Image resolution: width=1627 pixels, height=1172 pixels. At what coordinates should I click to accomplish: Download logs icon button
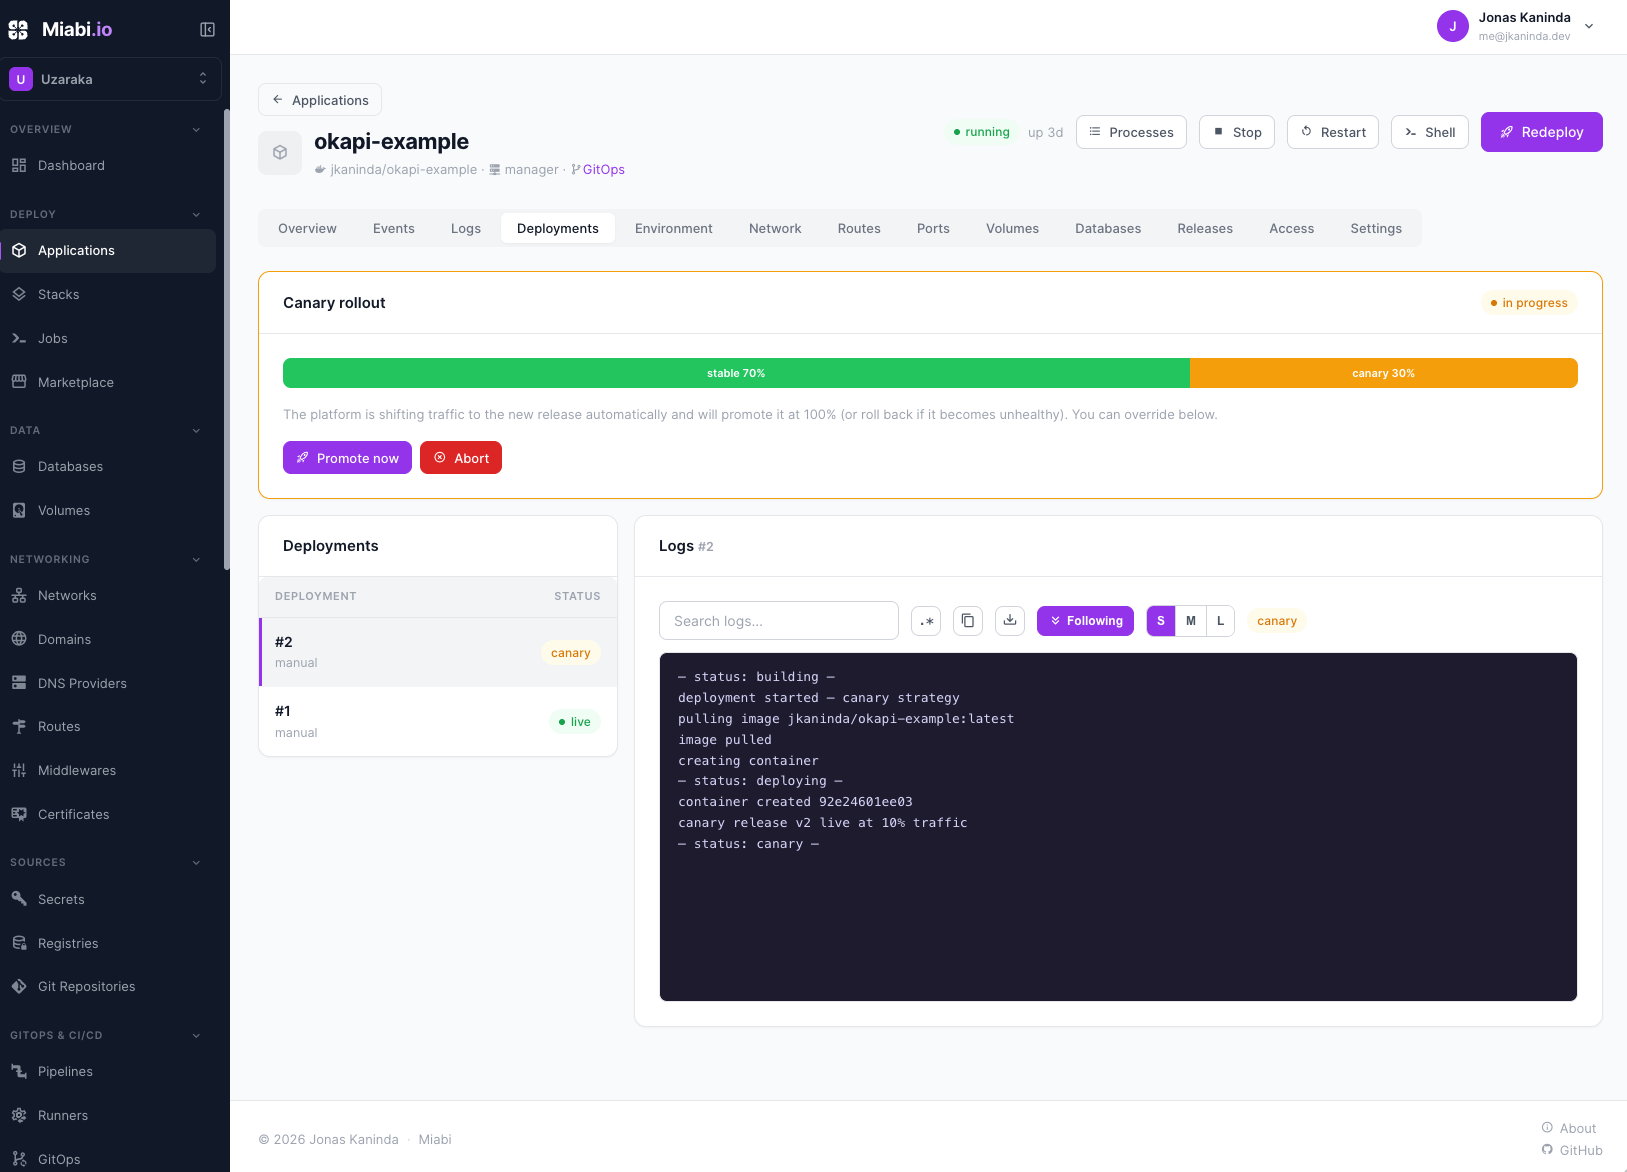point(1010,621)
